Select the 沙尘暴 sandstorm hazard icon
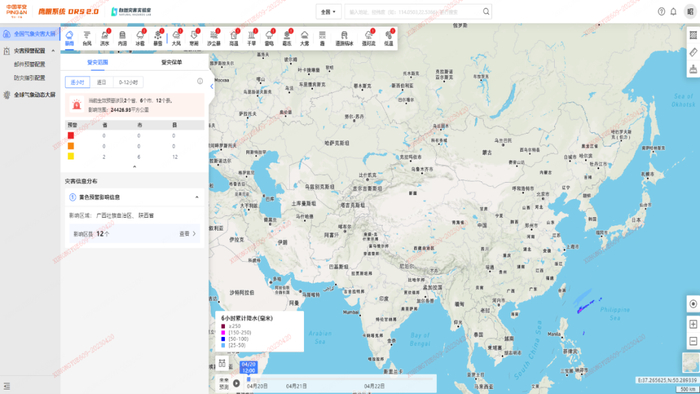Viewport: 700px width, 394px height. coord(214,38)
